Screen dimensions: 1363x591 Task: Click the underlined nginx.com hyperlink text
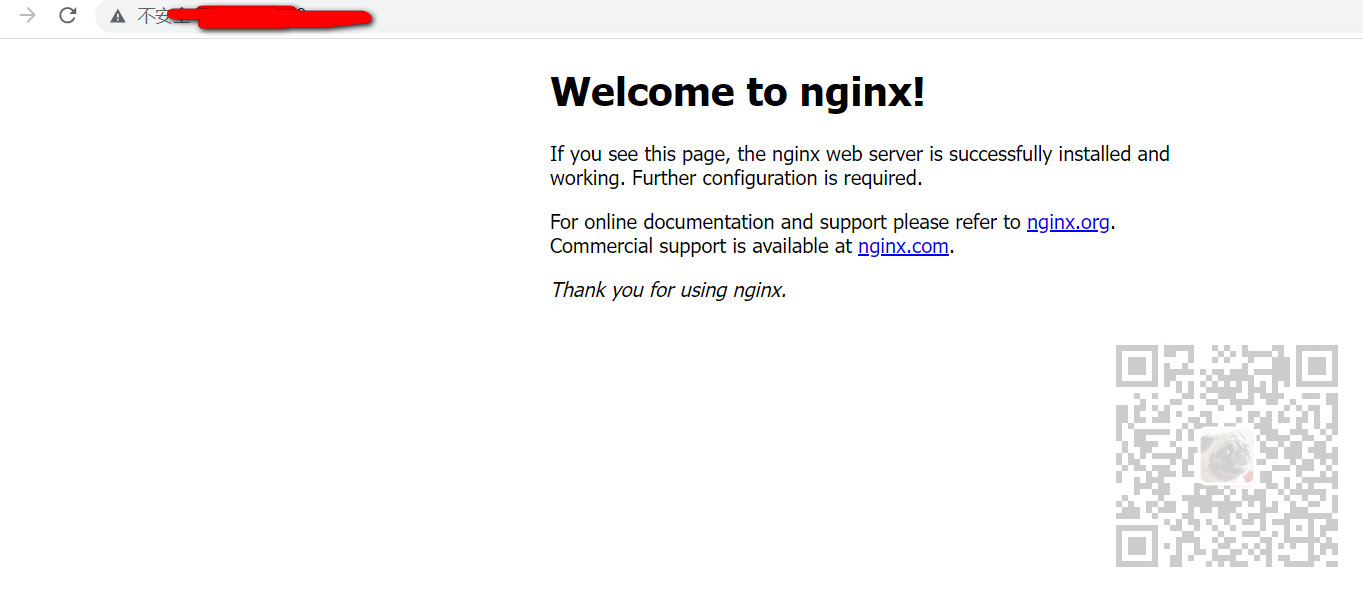point(902,246)
